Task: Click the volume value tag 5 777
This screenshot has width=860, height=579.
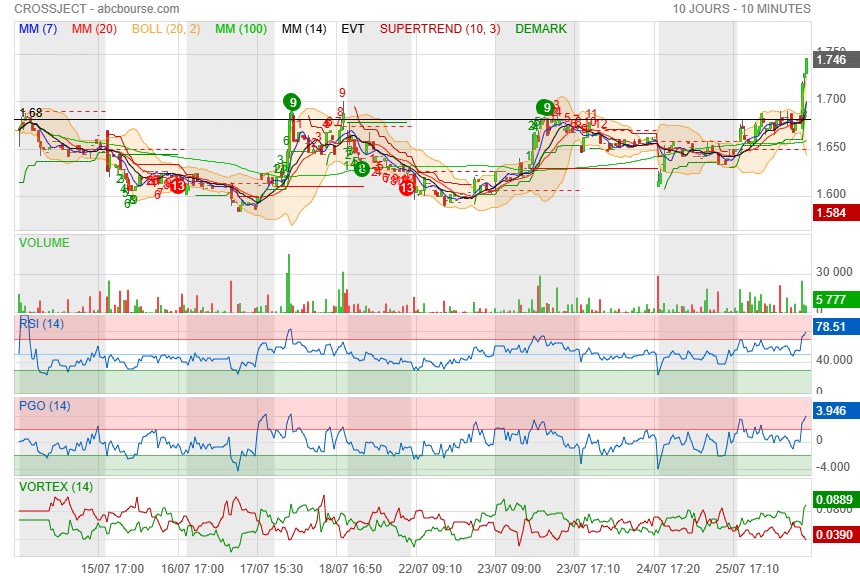Action: point(835,300)
